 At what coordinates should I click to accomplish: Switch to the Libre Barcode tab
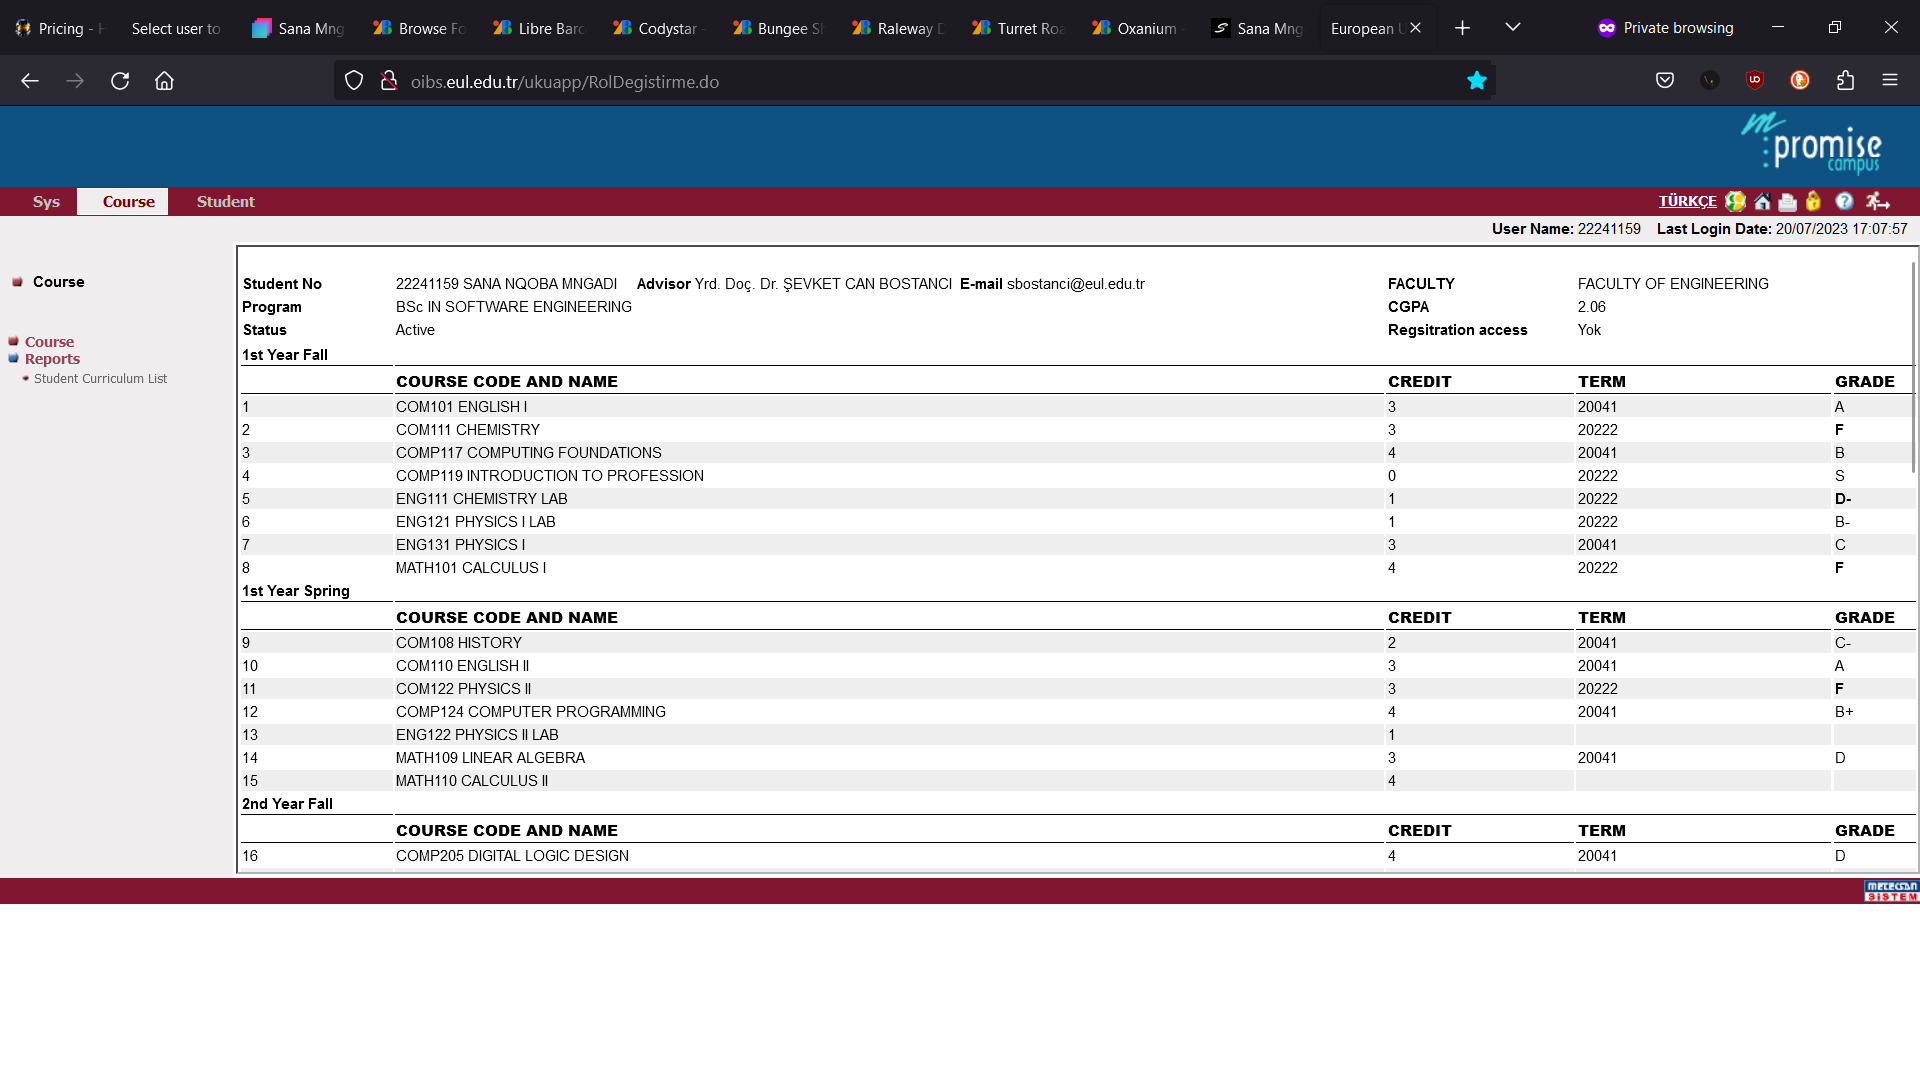pyautogui.click(x=540, y=28)
